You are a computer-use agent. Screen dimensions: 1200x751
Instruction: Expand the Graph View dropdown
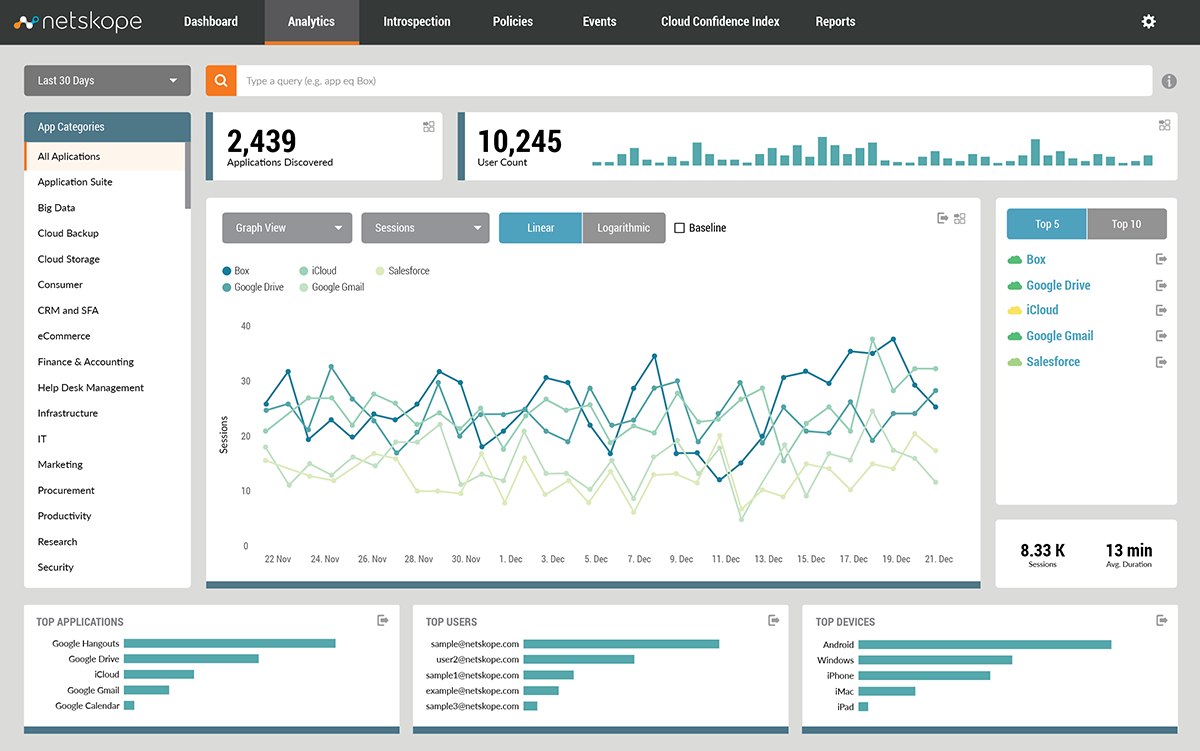click(x=287, y=228)
